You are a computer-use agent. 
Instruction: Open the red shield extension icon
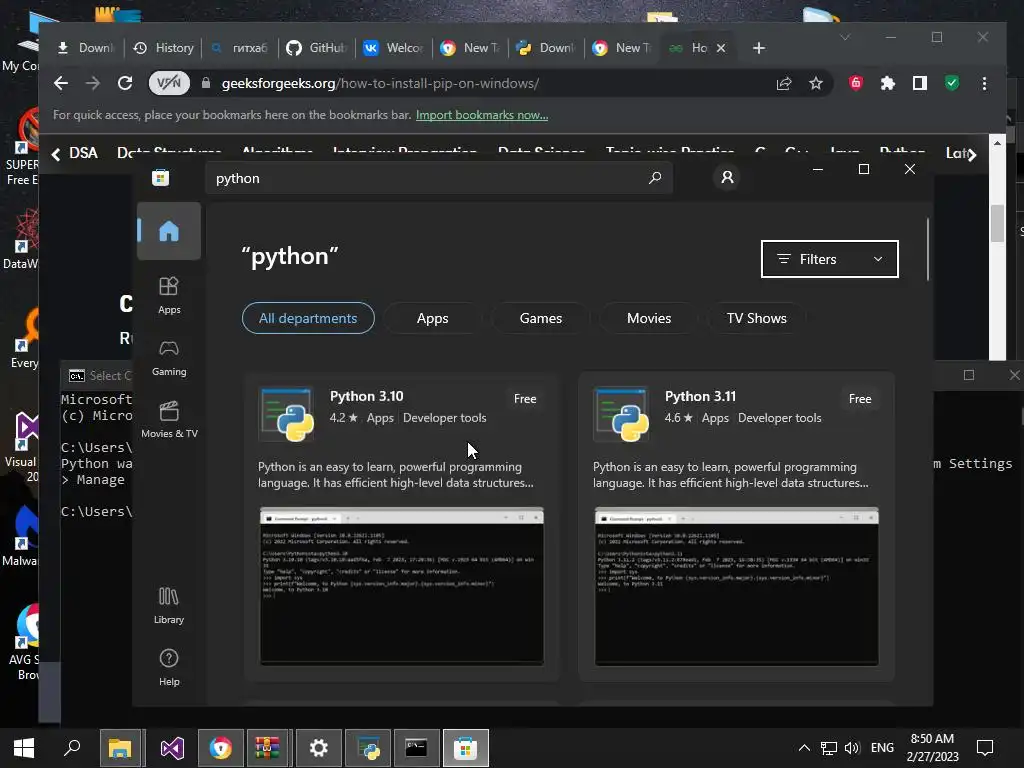pos(856,83)
